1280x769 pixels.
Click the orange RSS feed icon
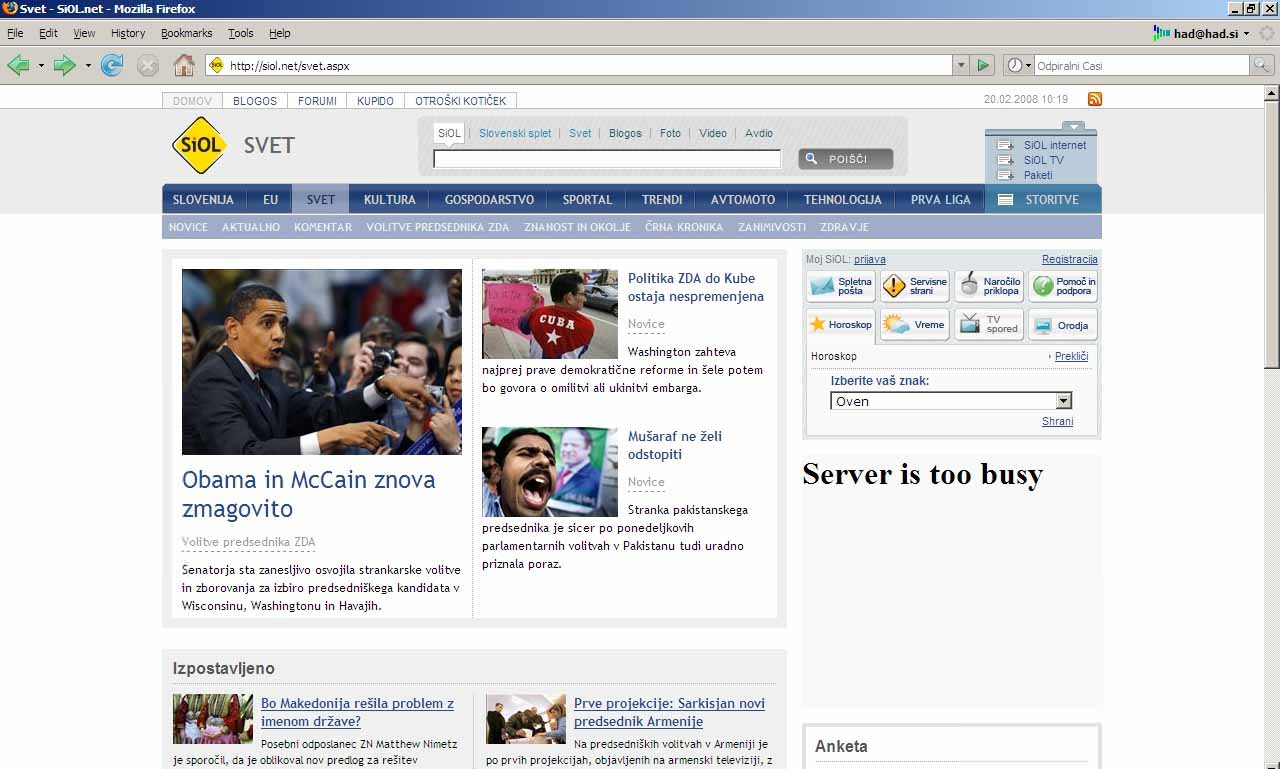(1095, 99)
